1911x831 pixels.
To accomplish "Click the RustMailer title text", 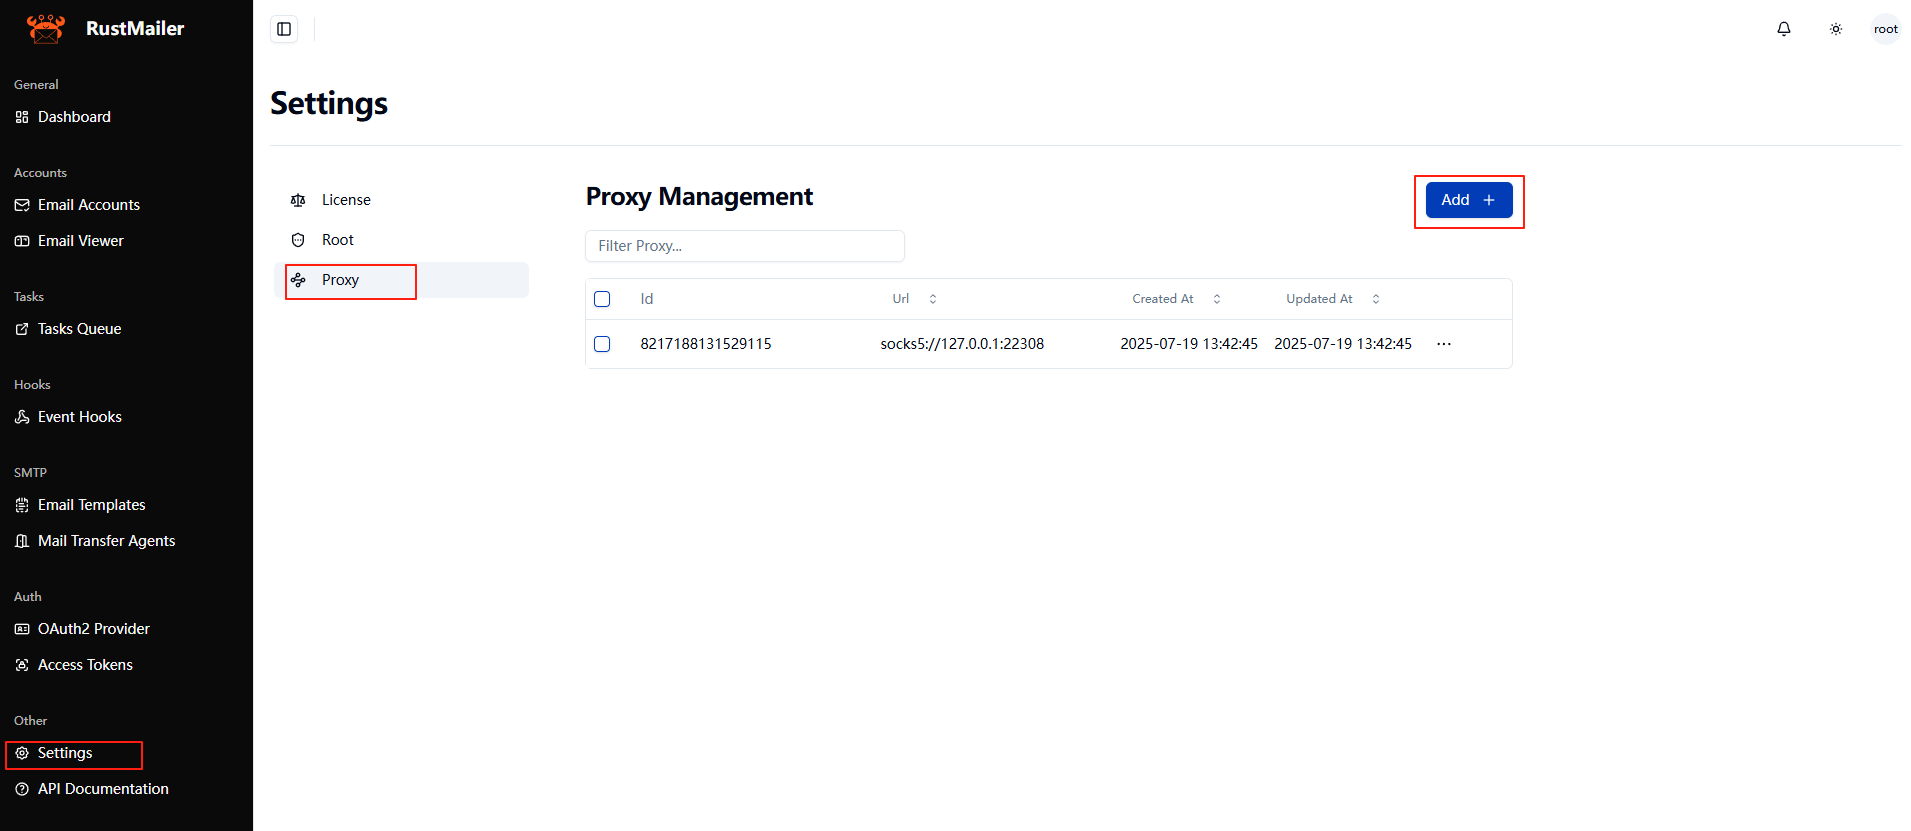I will 135,29.
